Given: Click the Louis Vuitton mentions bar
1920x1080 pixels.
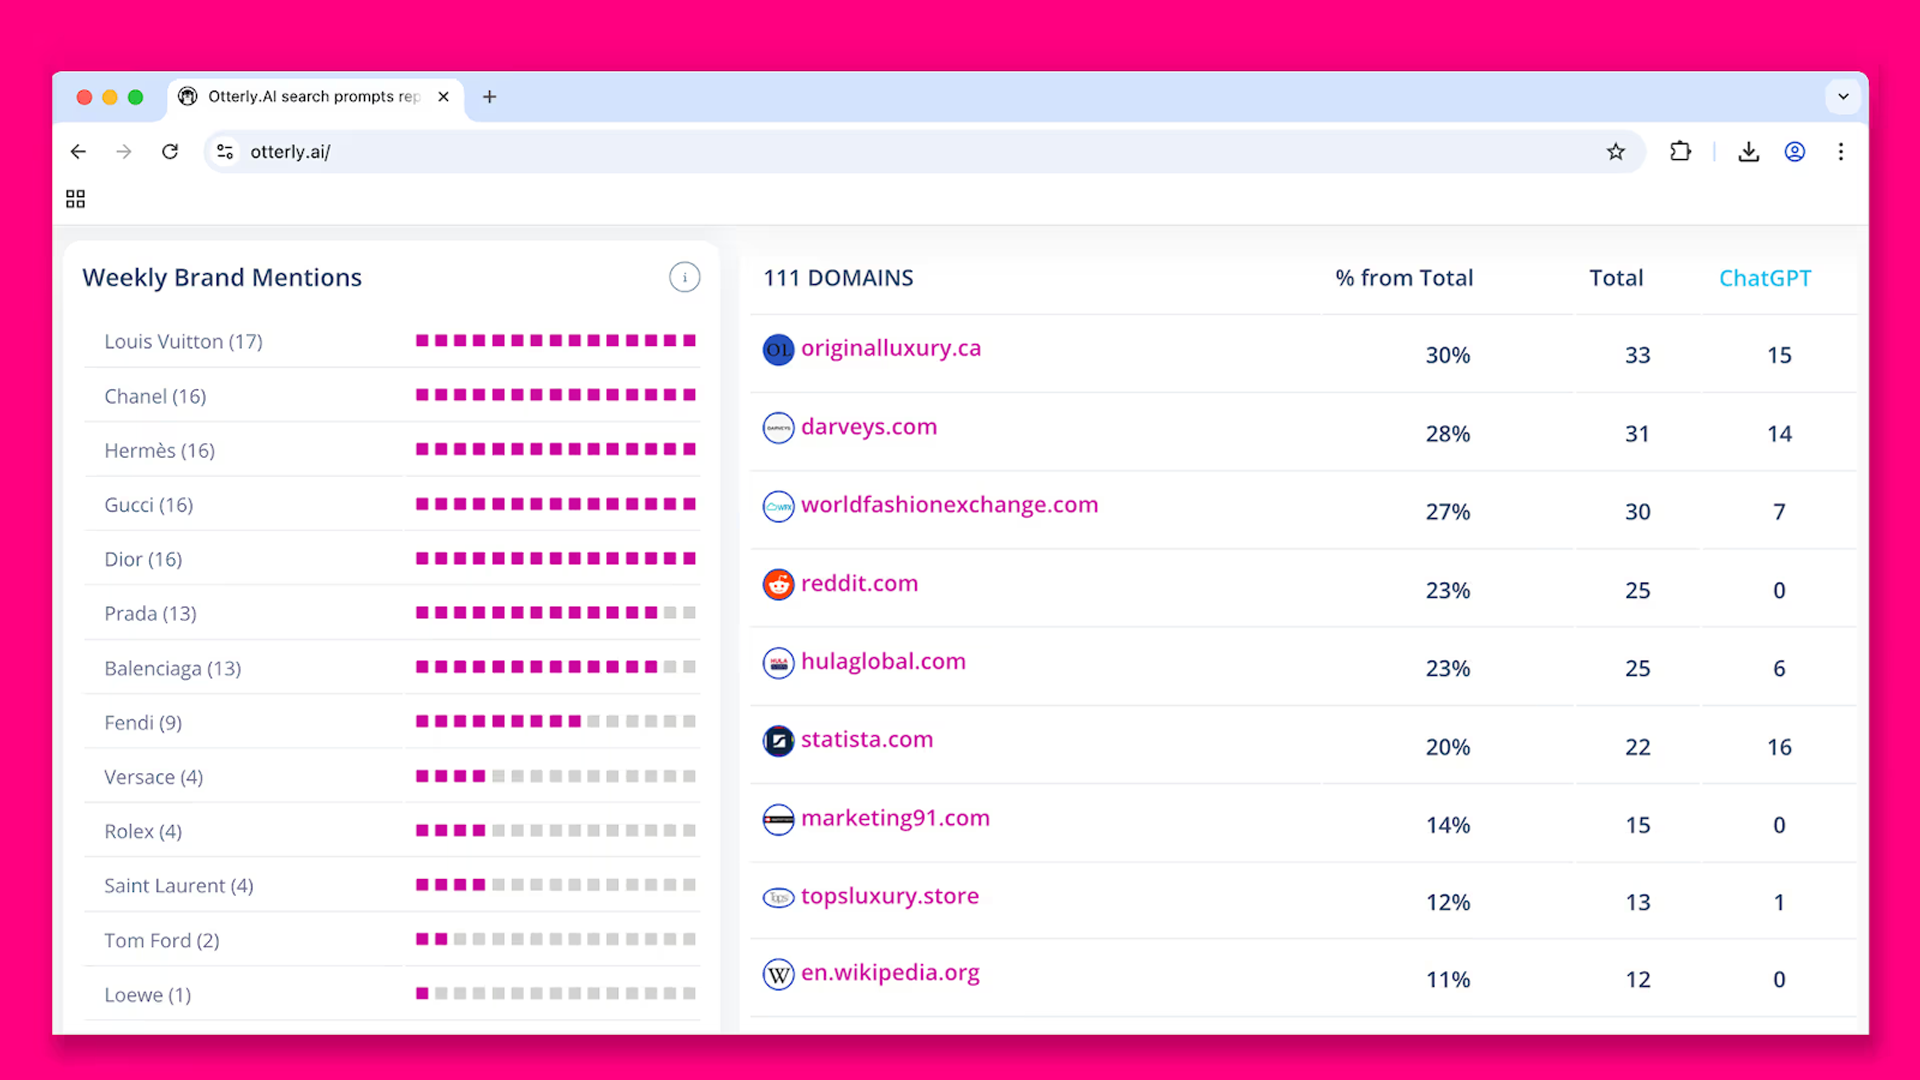Looking at the screenshot, I should (556, 341).
